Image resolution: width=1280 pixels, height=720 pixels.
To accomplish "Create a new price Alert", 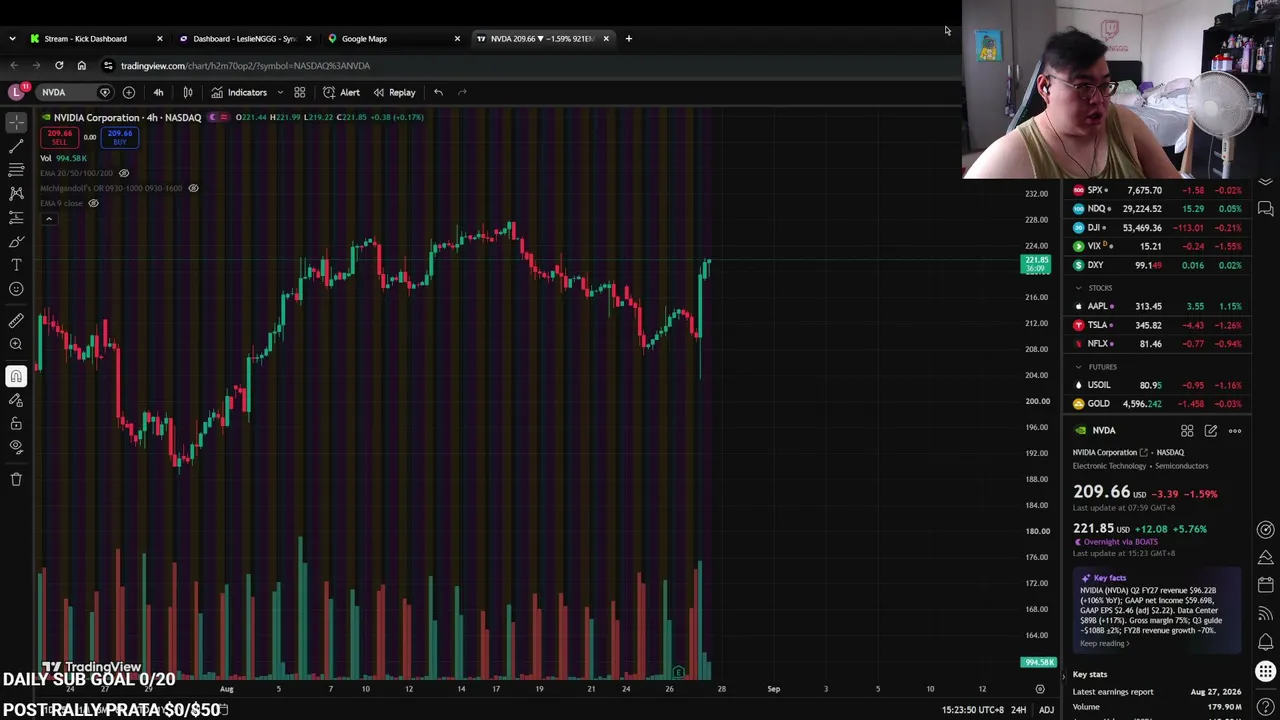I will pos(341,92).
